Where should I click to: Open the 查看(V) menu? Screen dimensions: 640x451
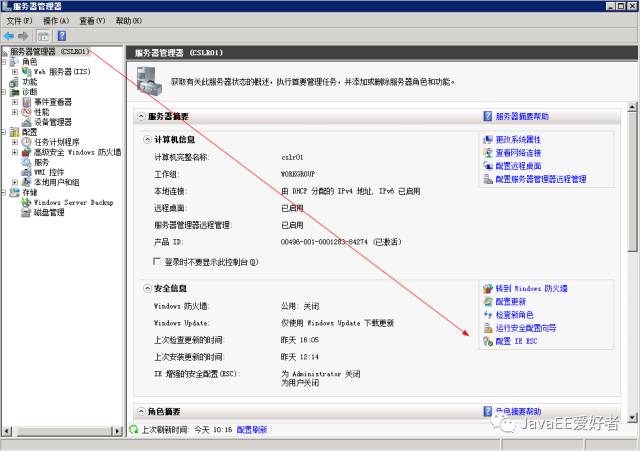point(92,20)
